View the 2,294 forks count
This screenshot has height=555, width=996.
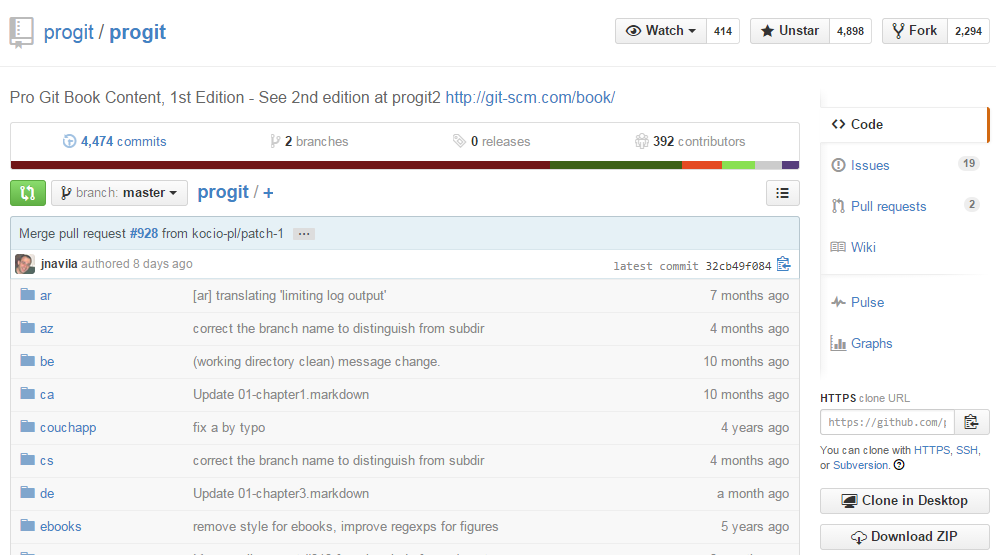(x=968, y=30)
